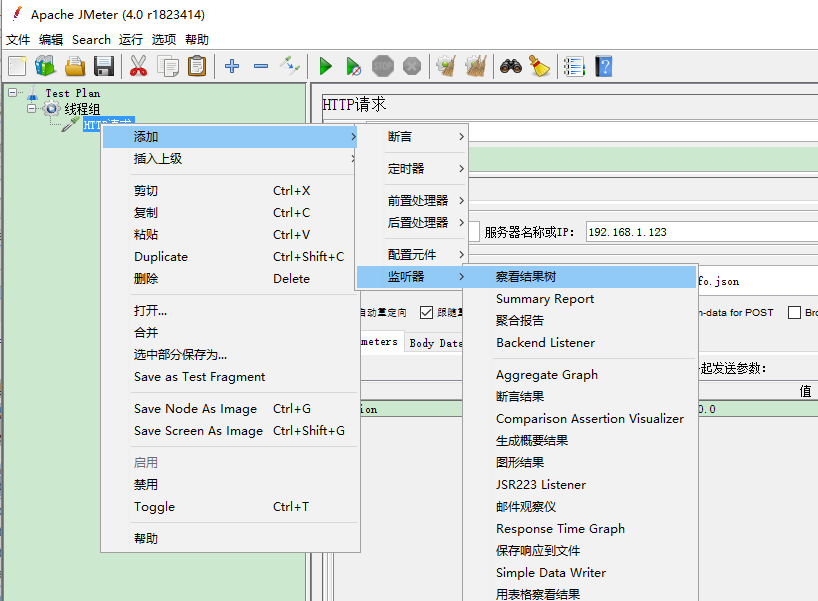Collapse the 线程组 tree node
Viewport: 818px width, 601px height.
[x=31, y=109]
